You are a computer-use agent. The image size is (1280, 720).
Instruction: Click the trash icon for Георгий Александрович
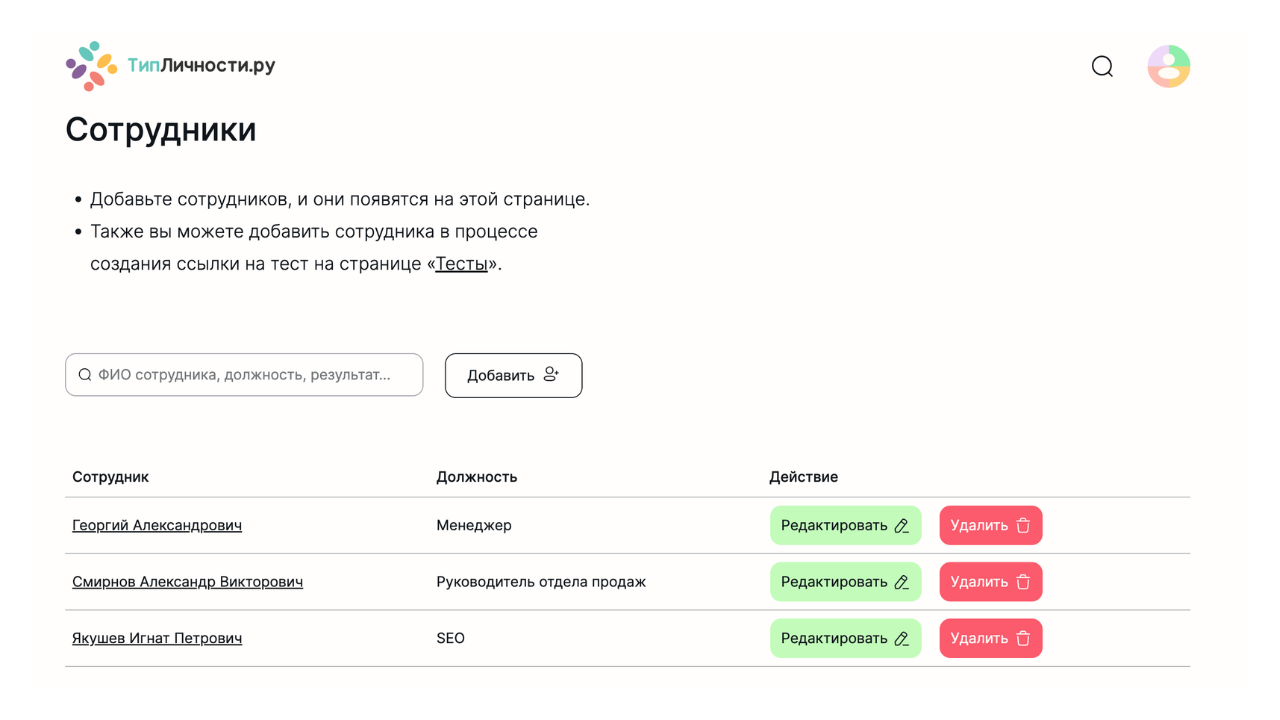point(1023,526)
